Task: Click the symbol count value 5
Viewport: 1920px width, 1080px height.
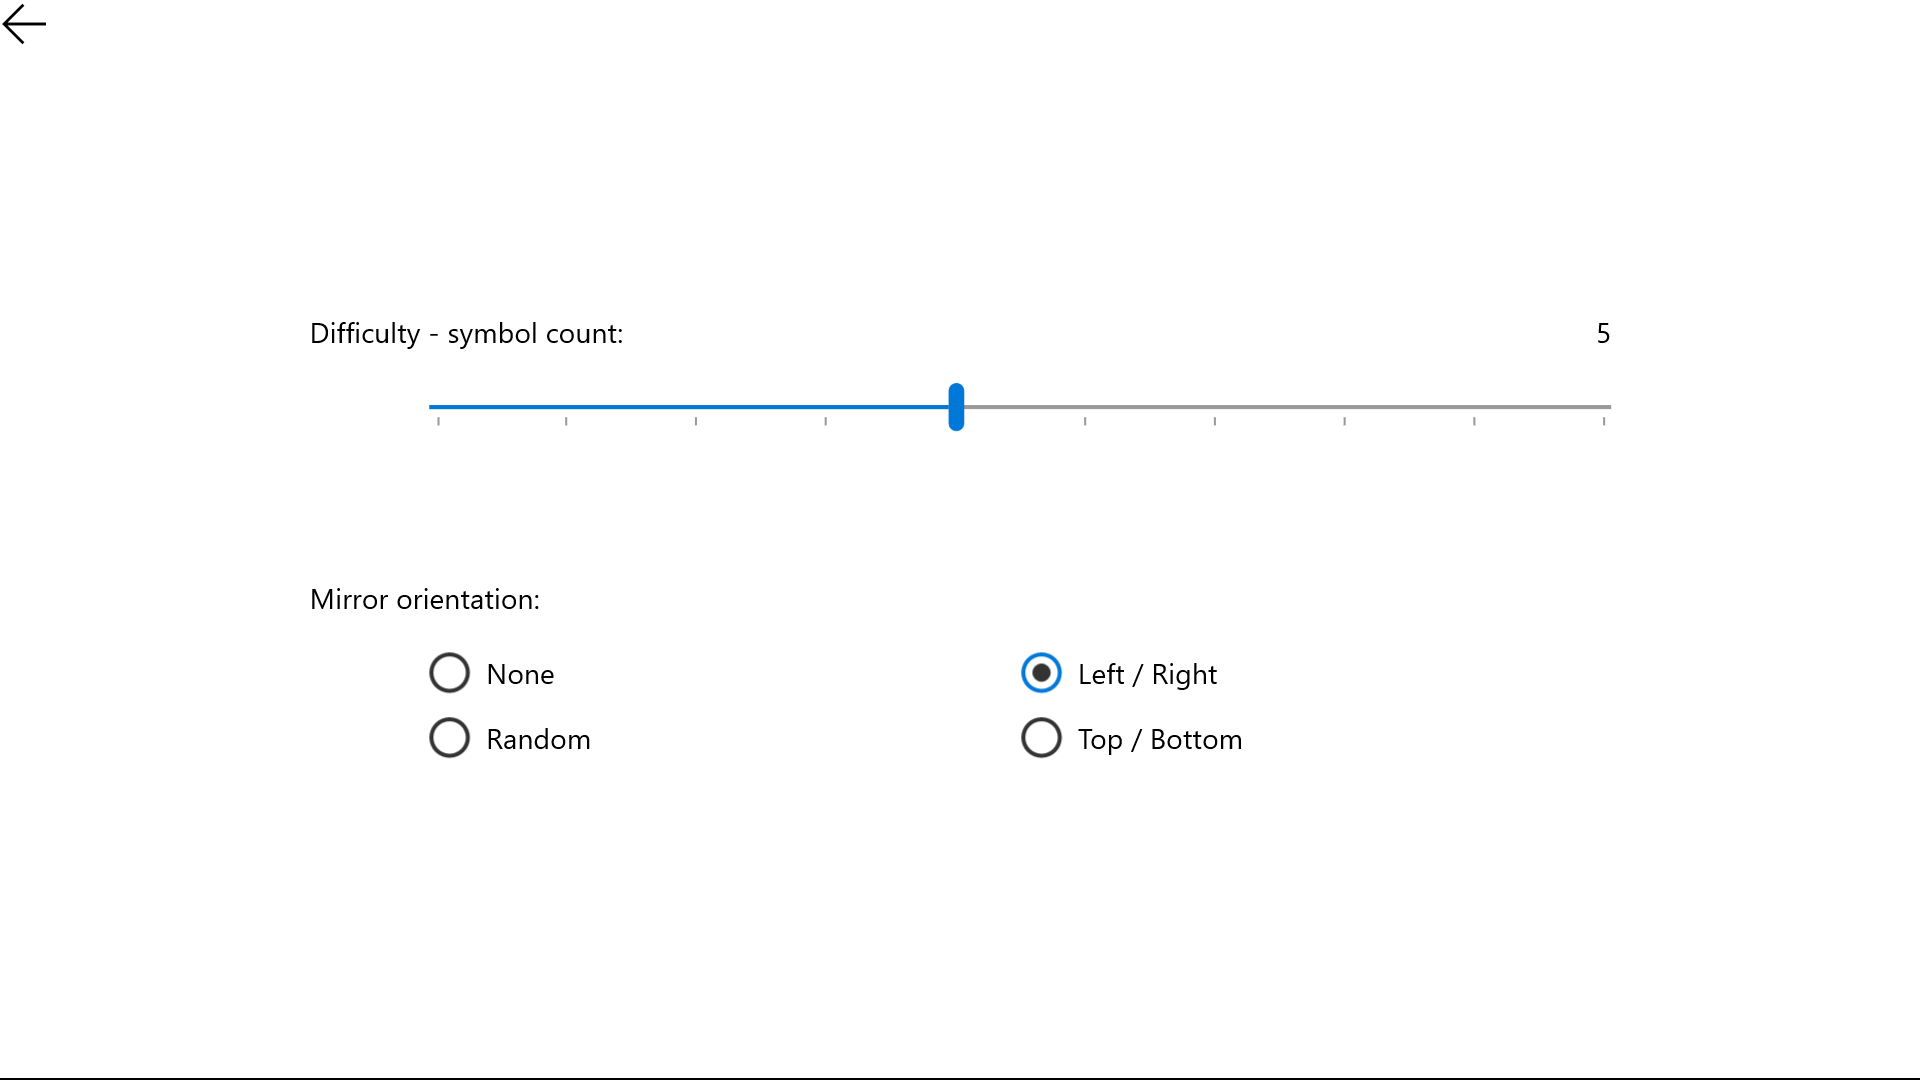Action: tap(1603, 334)
